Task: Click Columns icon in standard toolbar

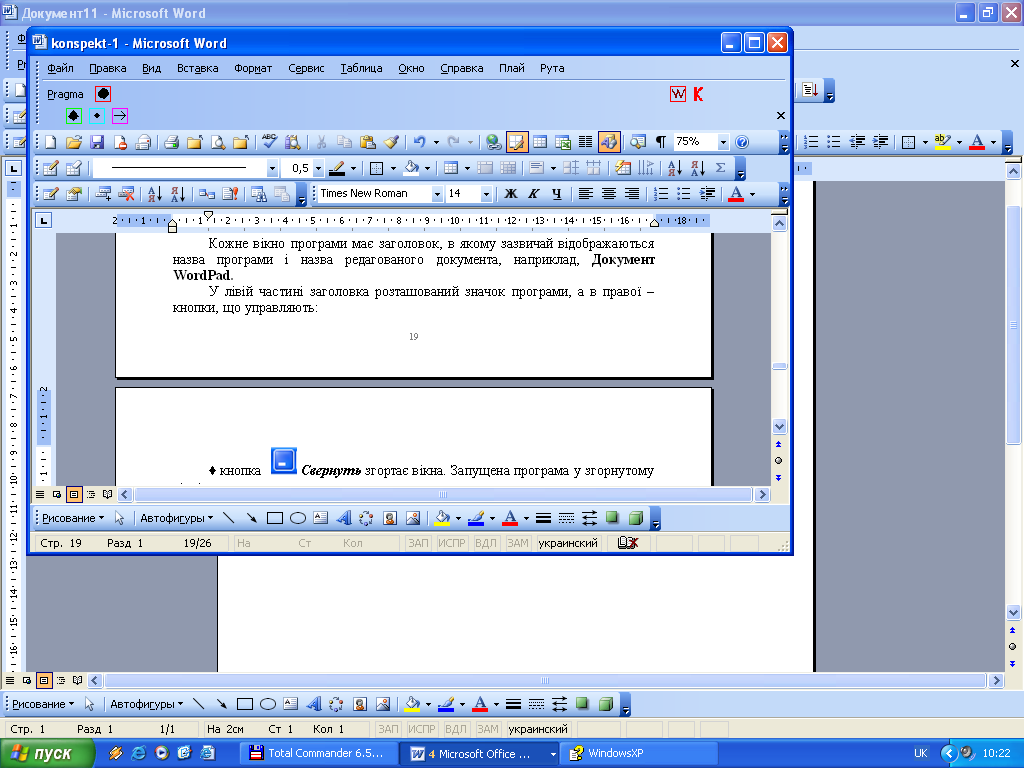Action: click(585, 142)
